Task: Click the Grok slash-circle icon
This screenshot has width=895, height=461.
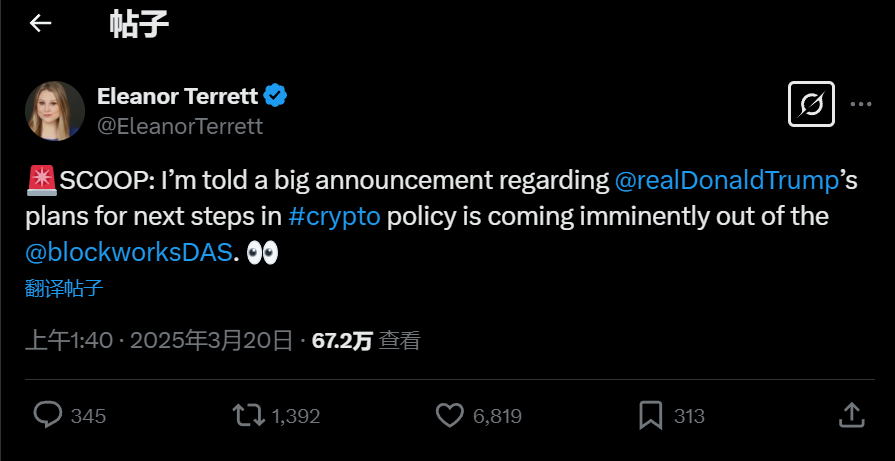Action: [811, 103]
